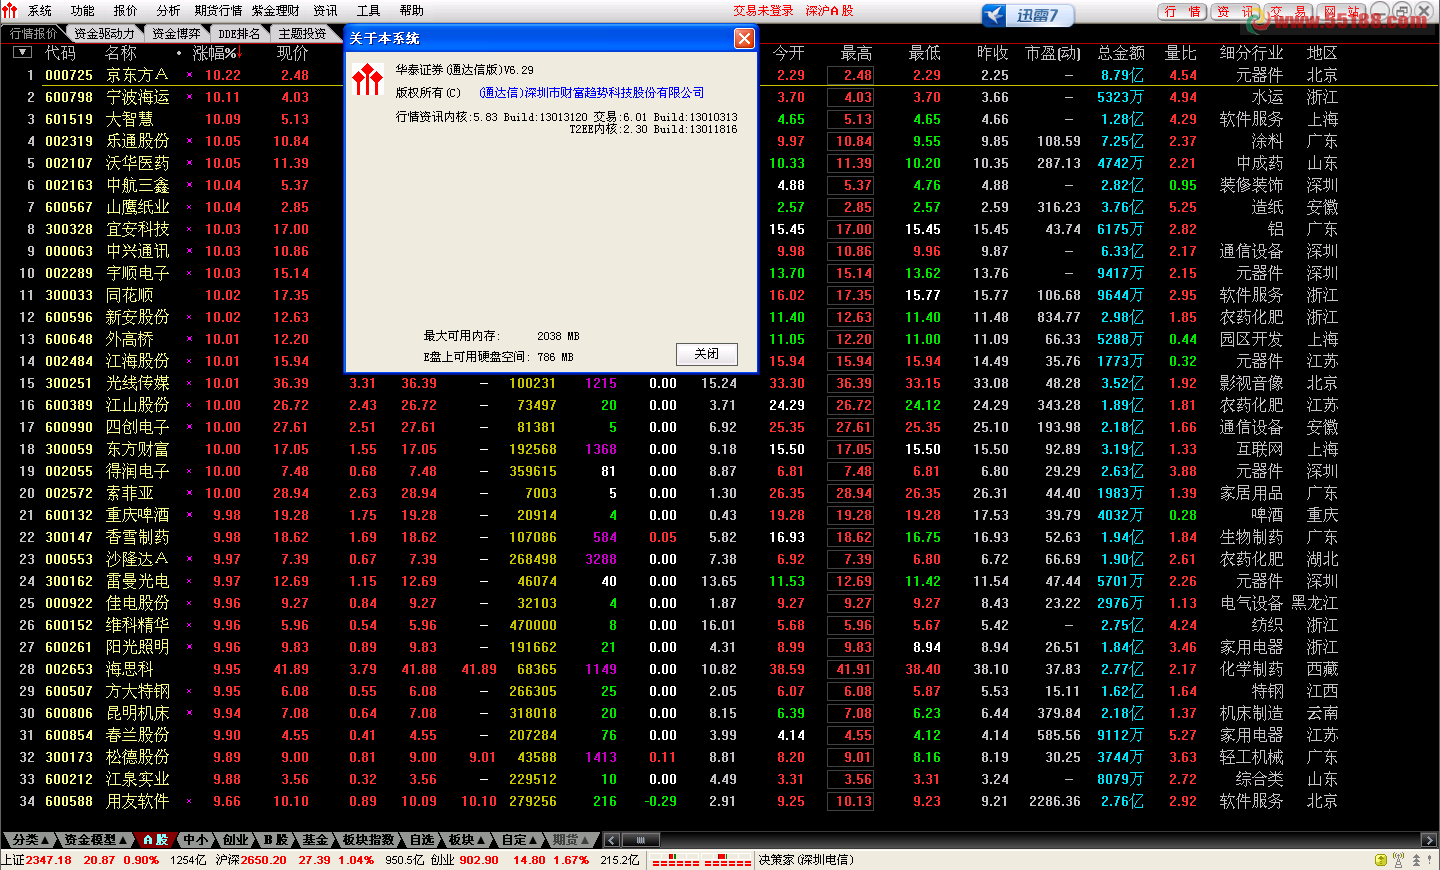
Task: Click the 关闭 button in the about dialog
Action: point(707,354)
